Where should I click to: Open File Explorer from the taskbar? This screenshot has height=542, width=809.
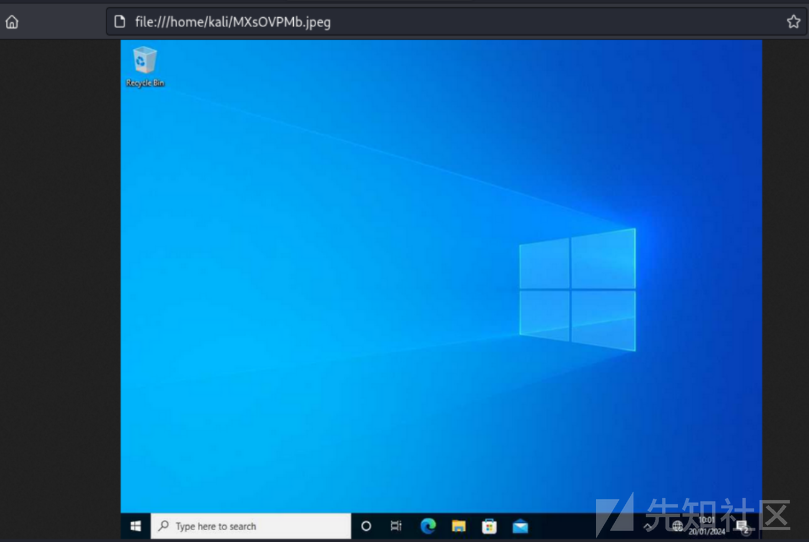[x=458, y=526]
